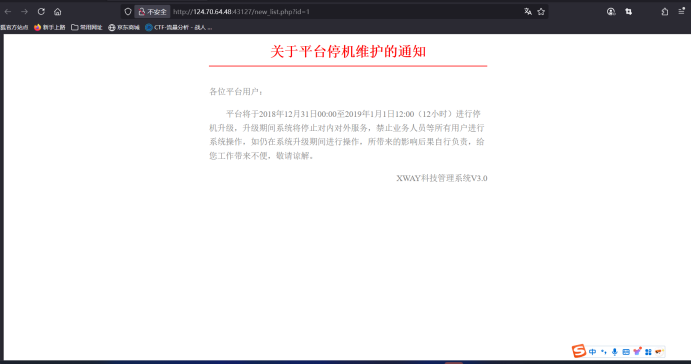Viewport: 691px width, 364px height.
Task: Reload the current page
Action: [x=41, y=12]
